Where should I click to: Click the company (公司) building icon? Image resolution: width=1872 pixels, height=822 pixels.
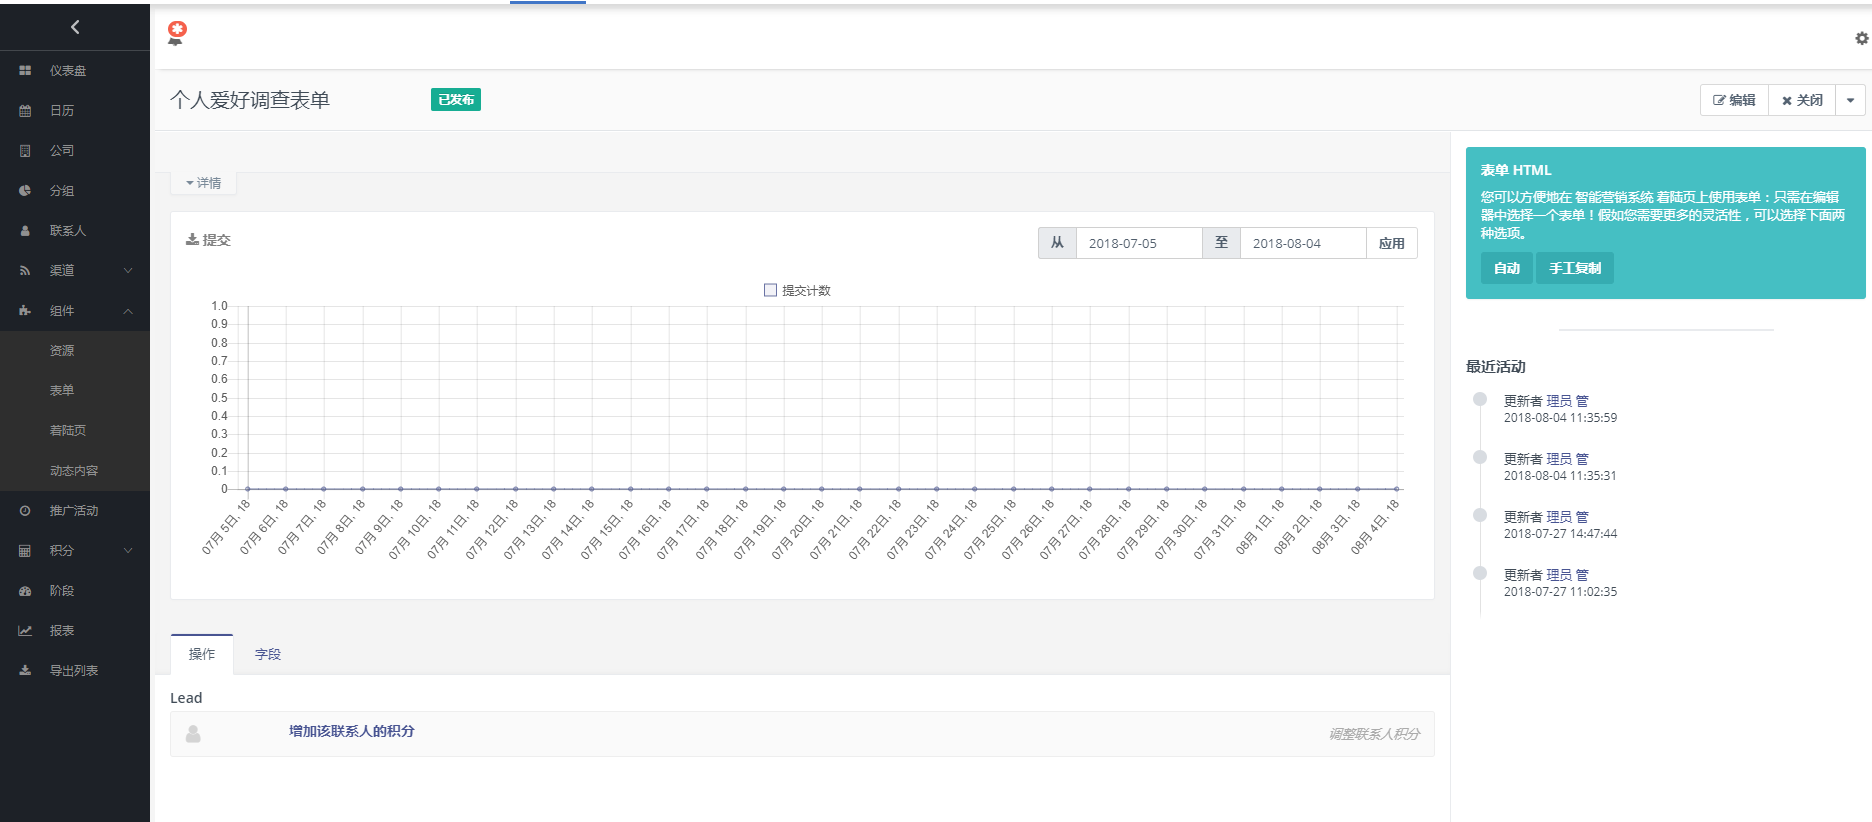pos(25,151)
